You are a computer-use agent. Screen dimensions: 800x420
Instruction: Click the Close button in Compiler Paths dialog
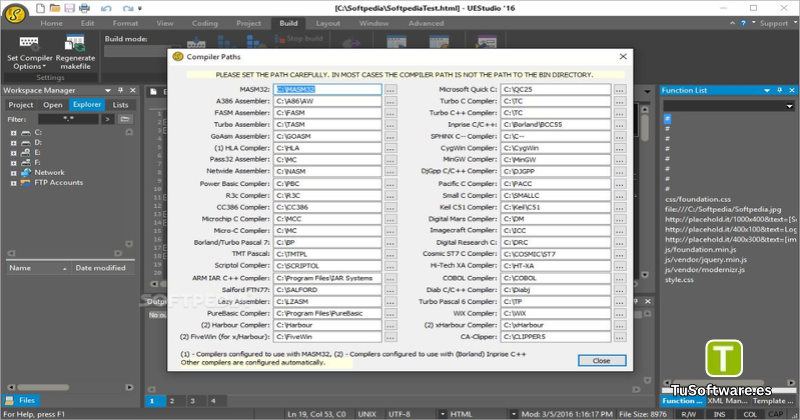602,360
